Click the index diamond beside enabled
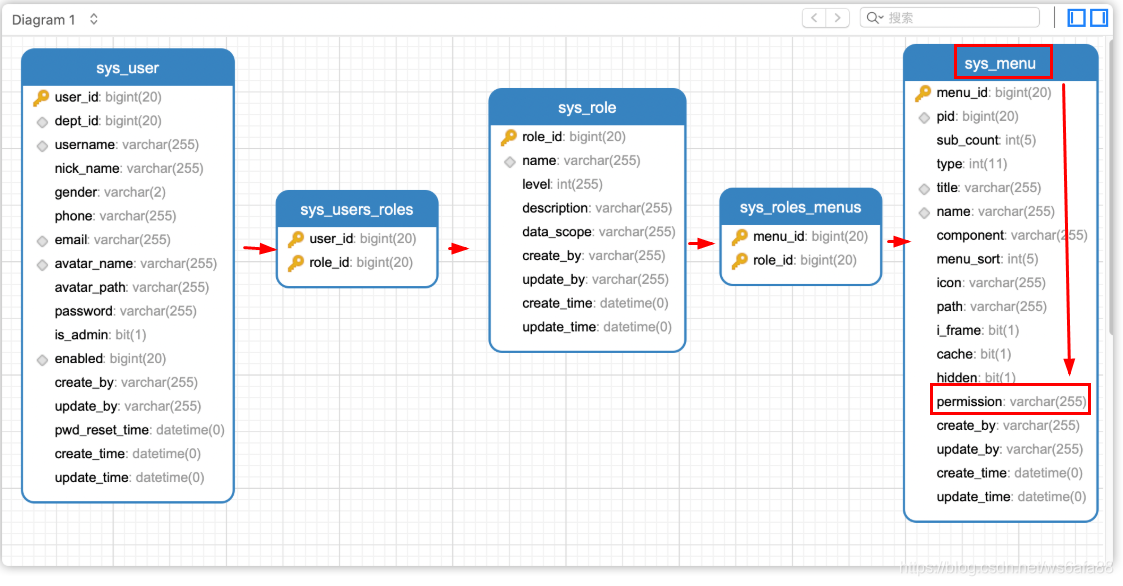1123x586 pixels. pyautogui.click(x=42, y=360)
